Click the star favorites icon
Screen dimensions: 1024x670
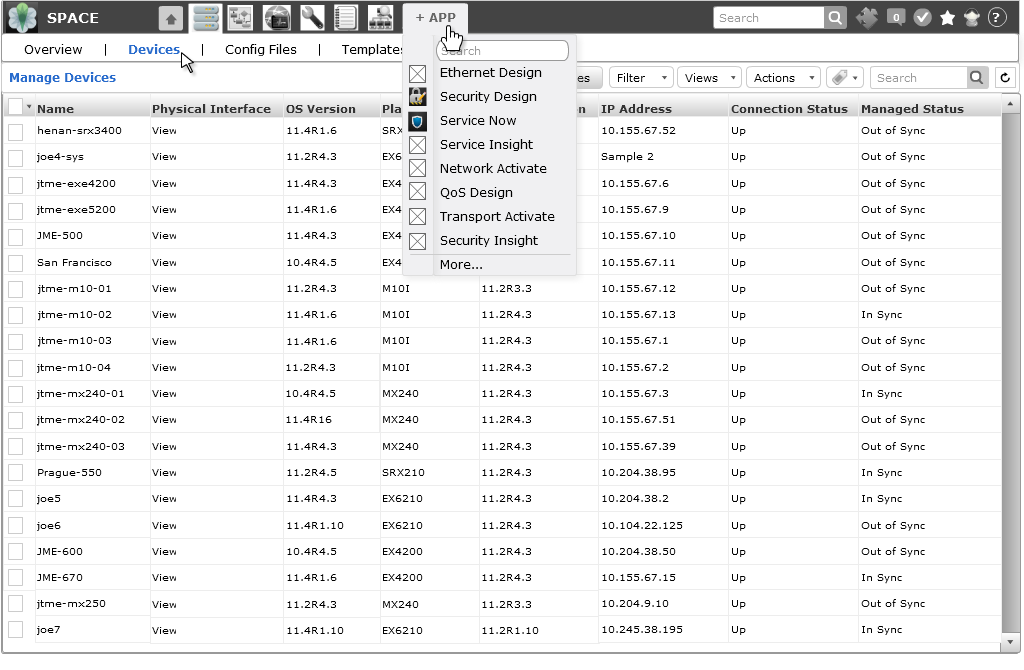click(948, 18)
